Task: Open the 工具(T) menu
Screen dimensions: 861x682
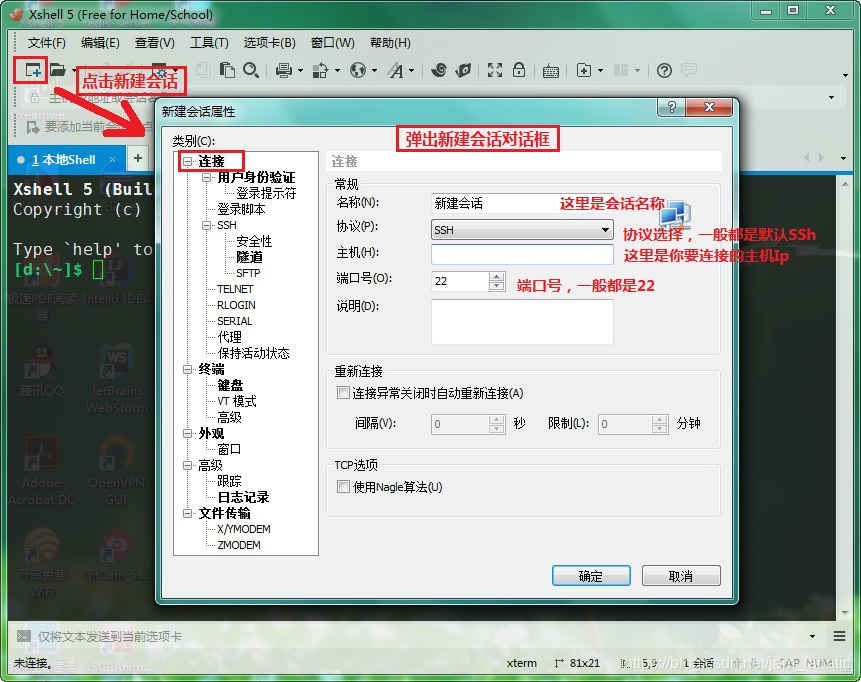Action: point(209,43)
